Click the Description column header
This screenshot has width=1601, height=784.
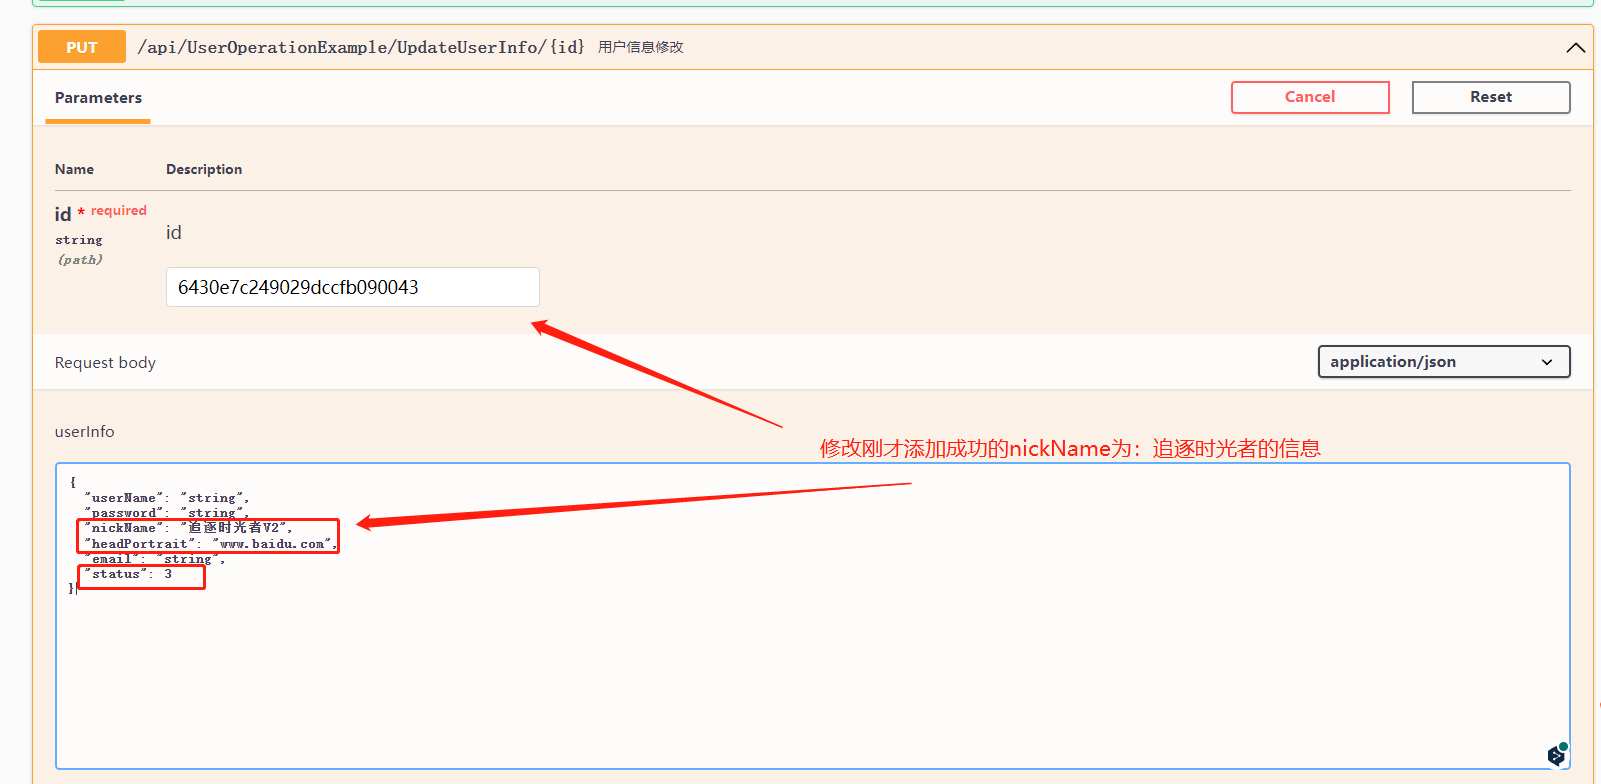pos(204,169)
